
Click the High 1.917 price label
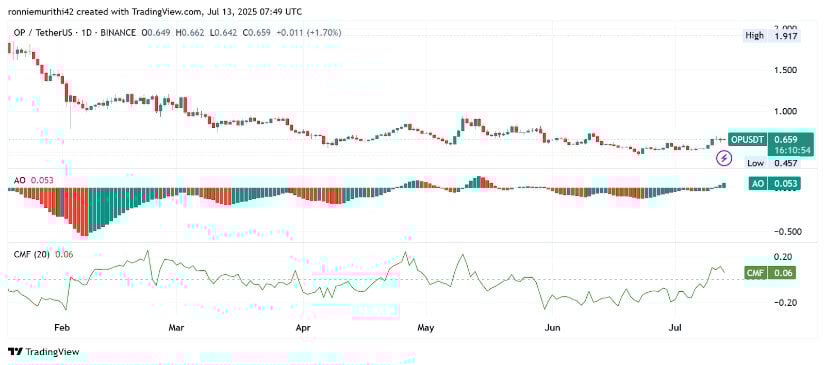pos(772,36)
